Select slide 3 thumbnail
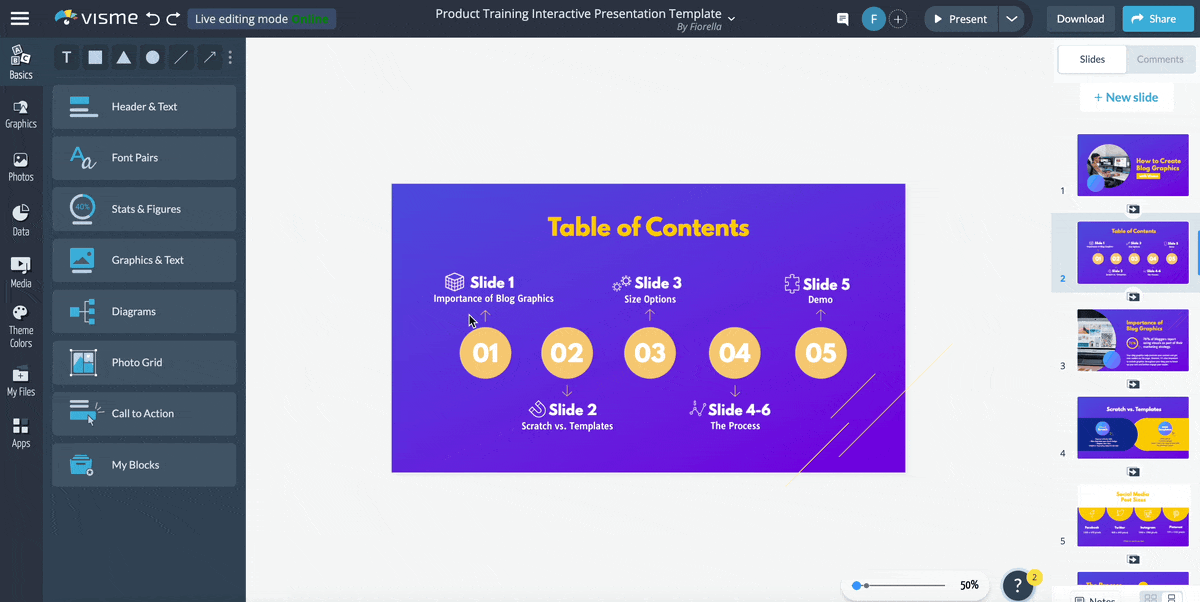The width and height of the screenshot is (1200, 602). pos(1132,340)
